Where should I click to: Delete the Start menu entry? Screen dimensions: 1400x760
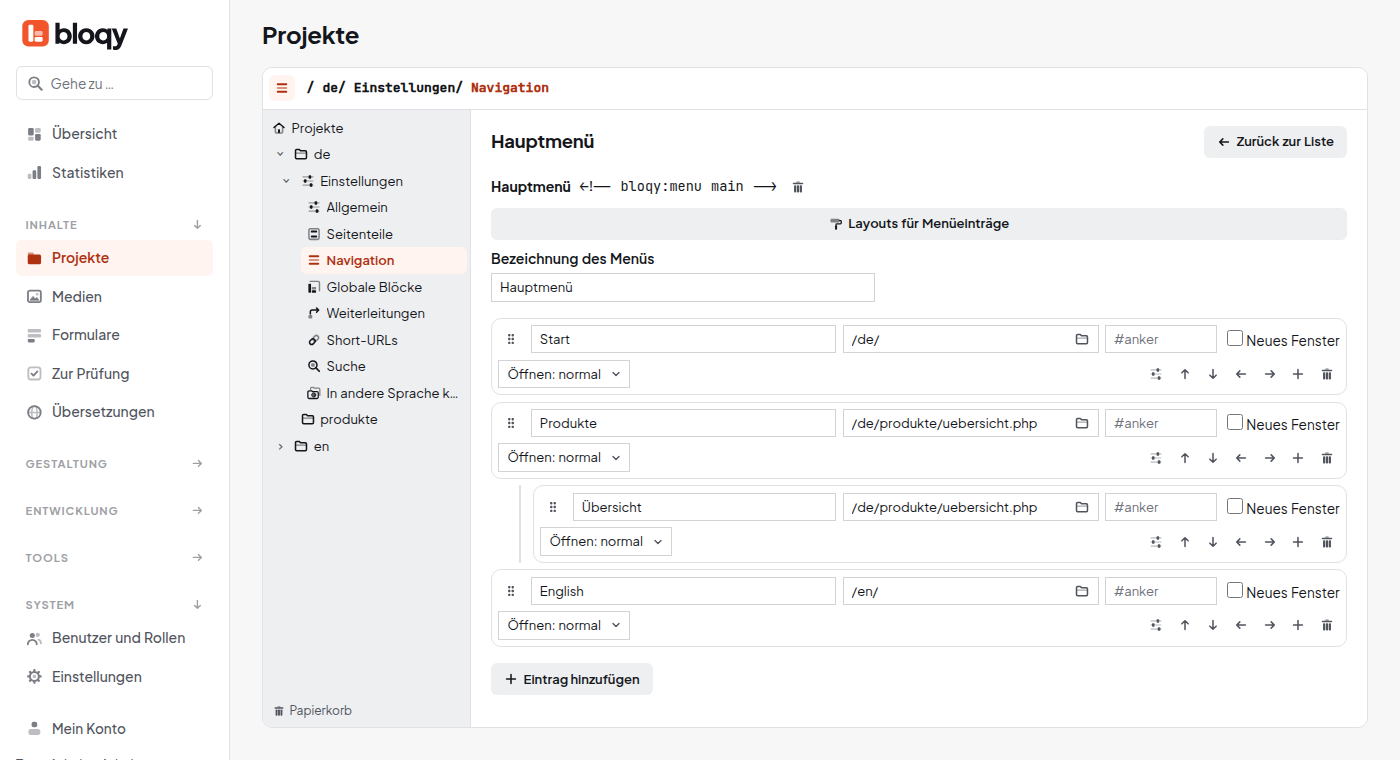tap(1327, 374)
